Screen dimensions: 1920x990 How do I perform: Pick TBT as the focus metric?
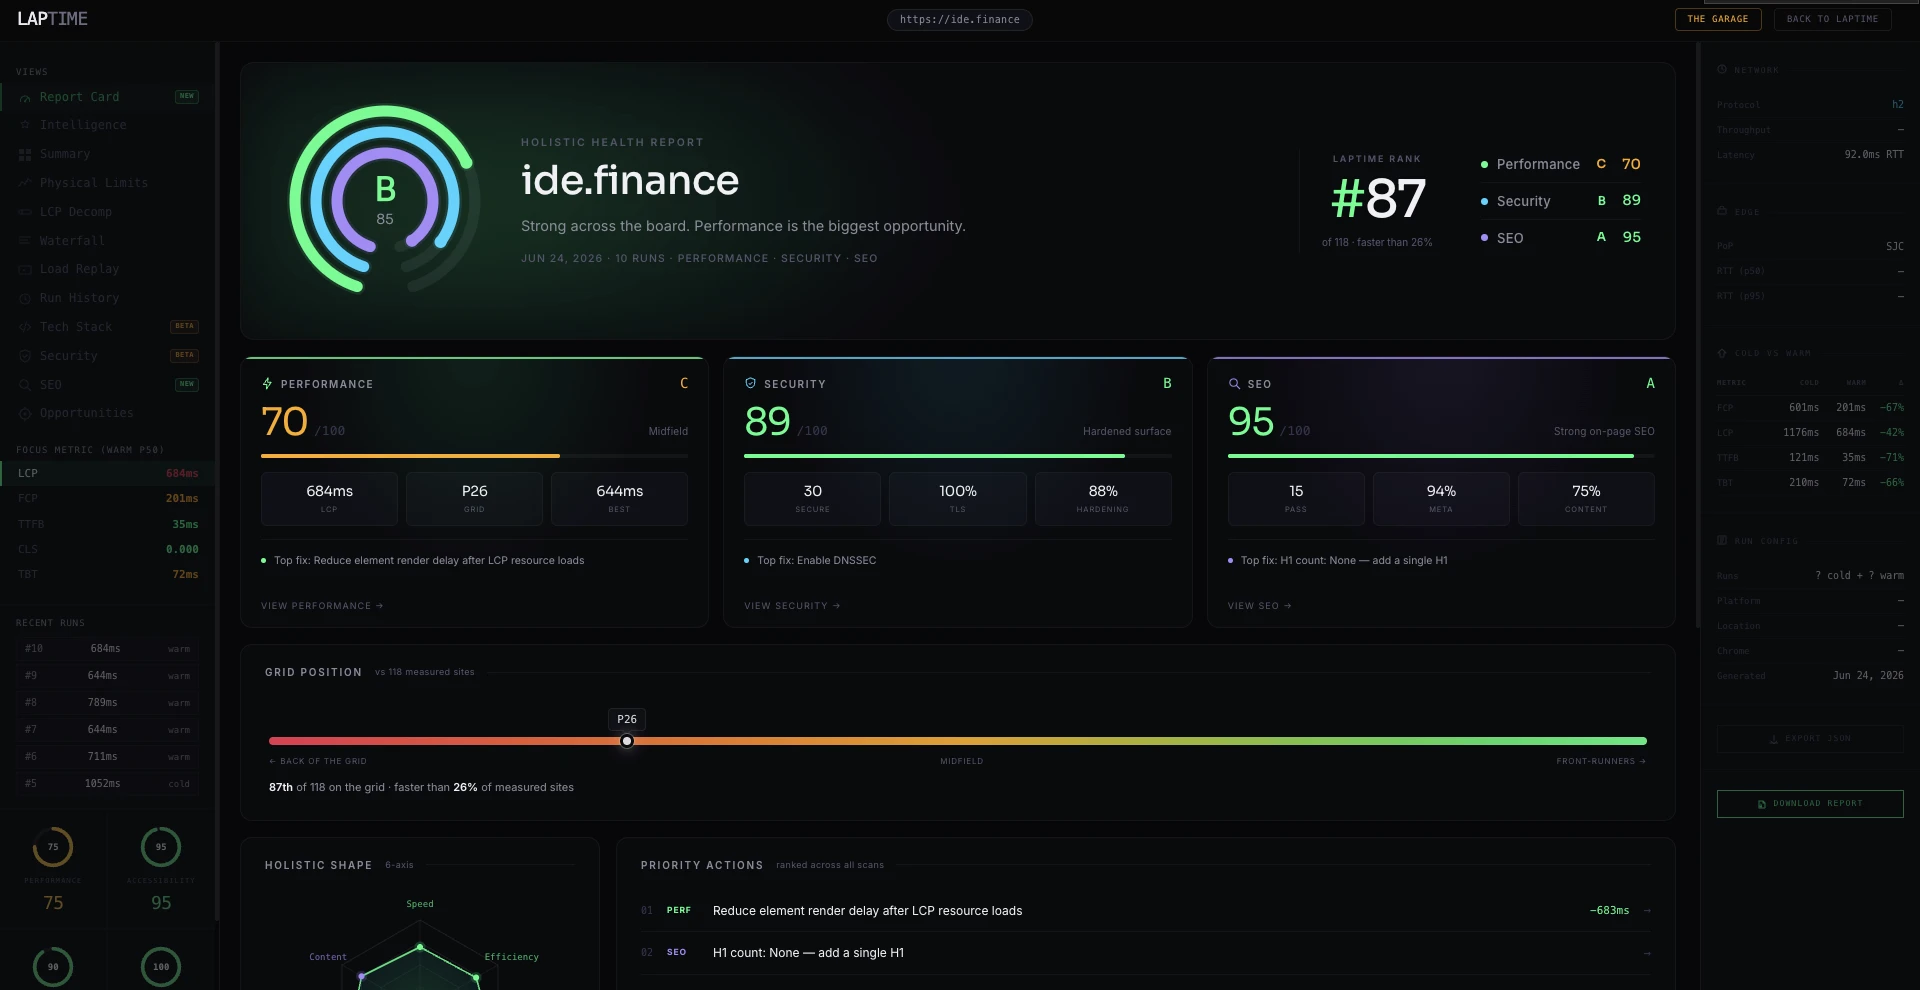coord(108,574)
